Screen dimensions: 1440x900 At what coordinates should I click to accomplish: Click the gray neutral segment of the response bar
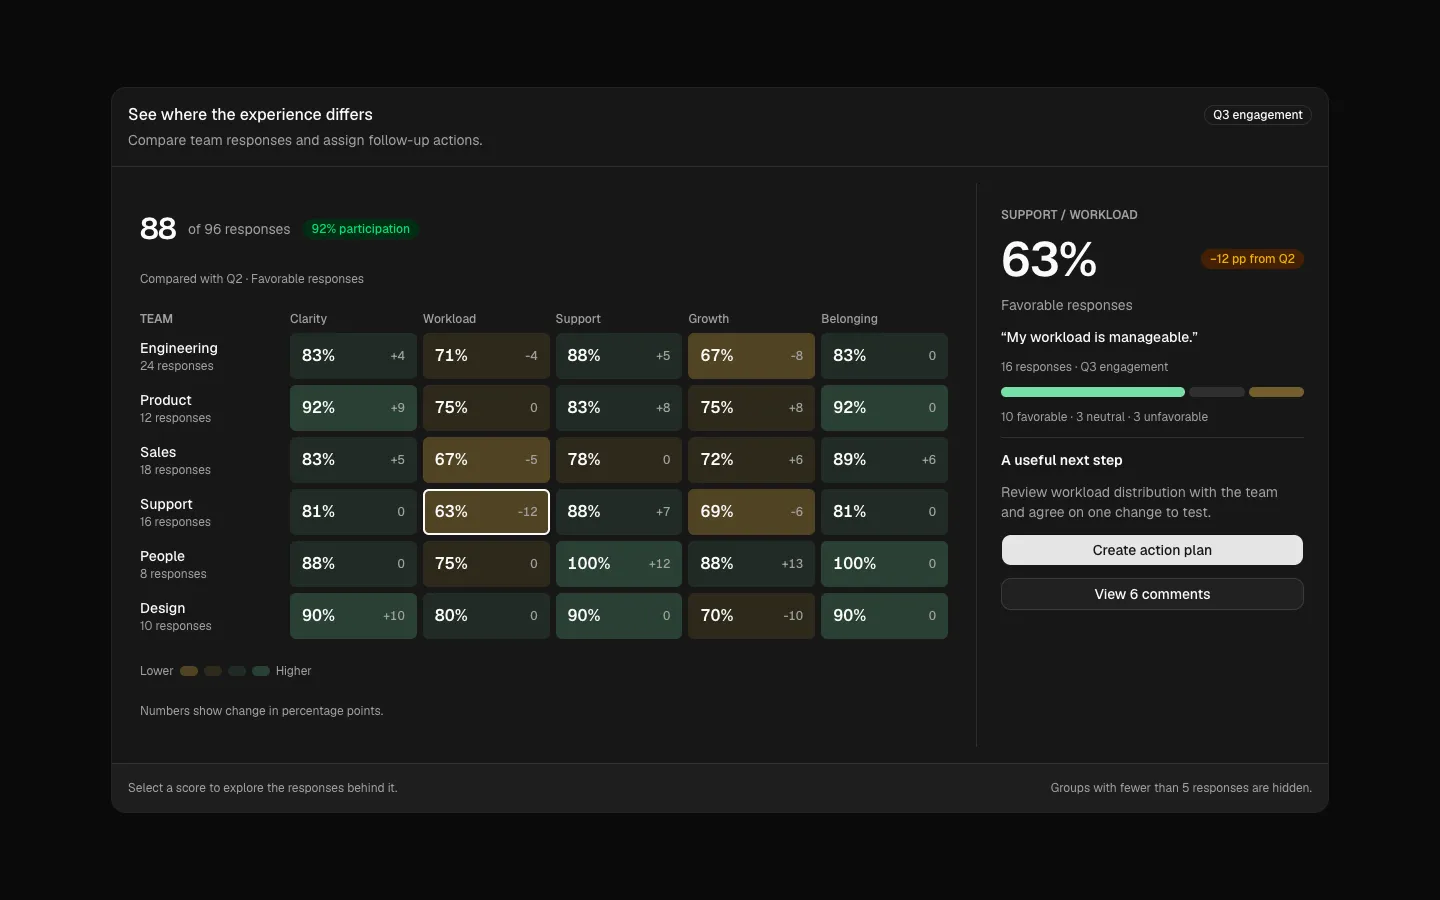(x=1217, y=392)
